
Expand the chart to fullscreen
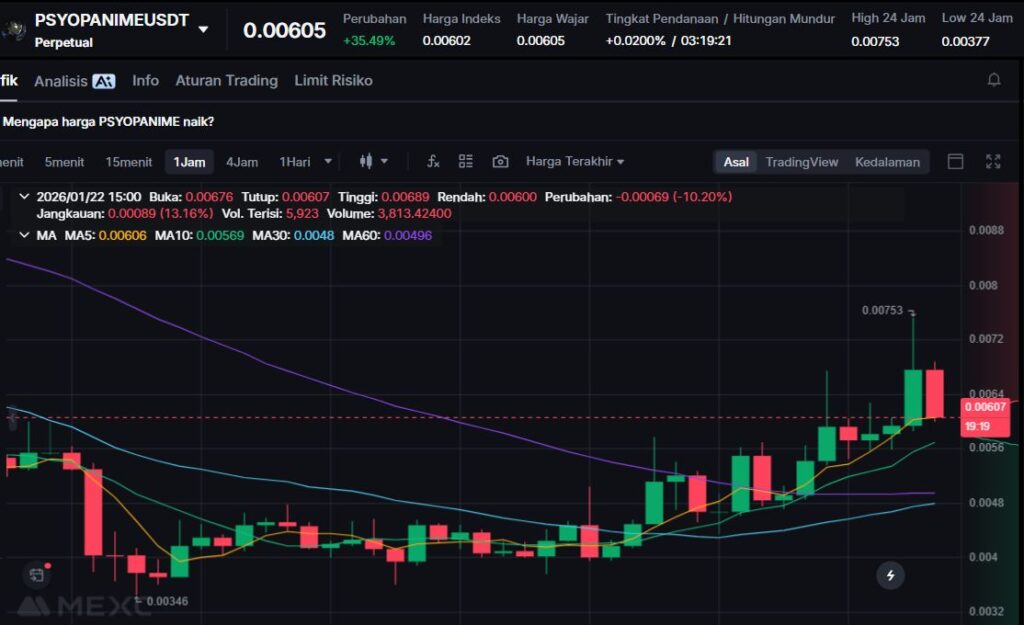(993, 162)
